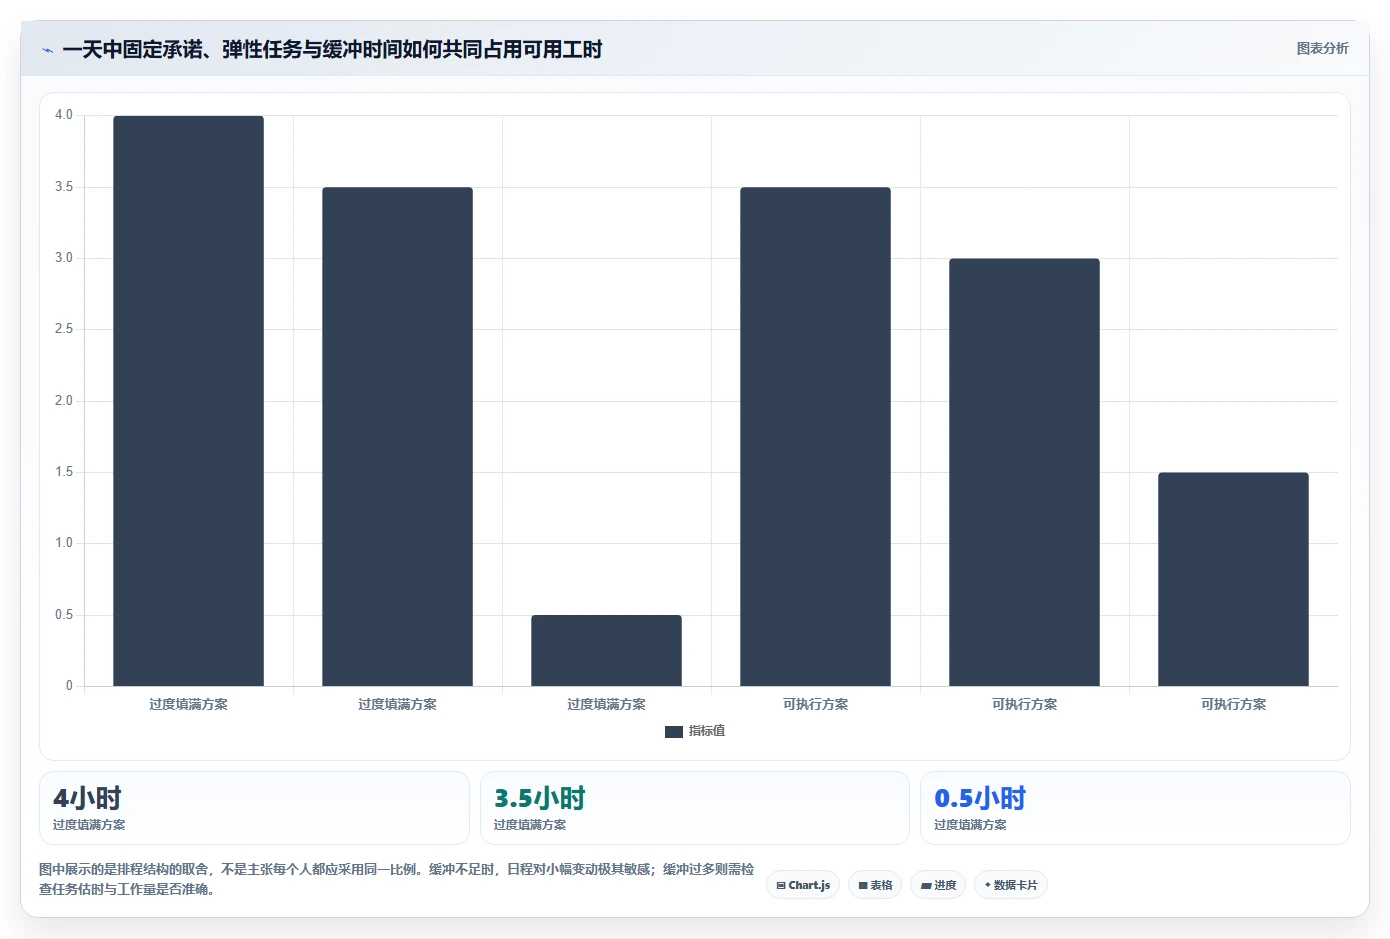1390x939 pixels.
Task: Click the 进度 tag
Action: [x=938, y=885]
